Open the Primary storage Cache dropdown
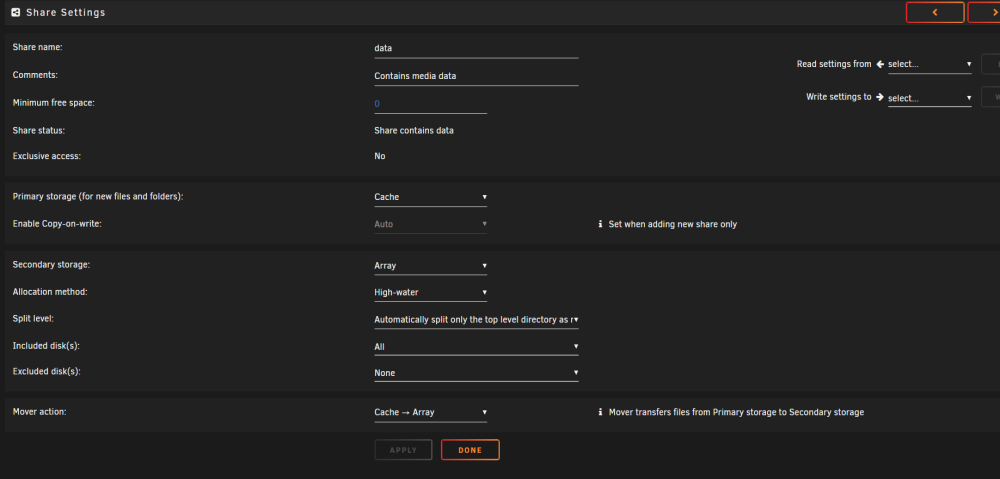Screen dimensions: 1000x479 point(430,197)
